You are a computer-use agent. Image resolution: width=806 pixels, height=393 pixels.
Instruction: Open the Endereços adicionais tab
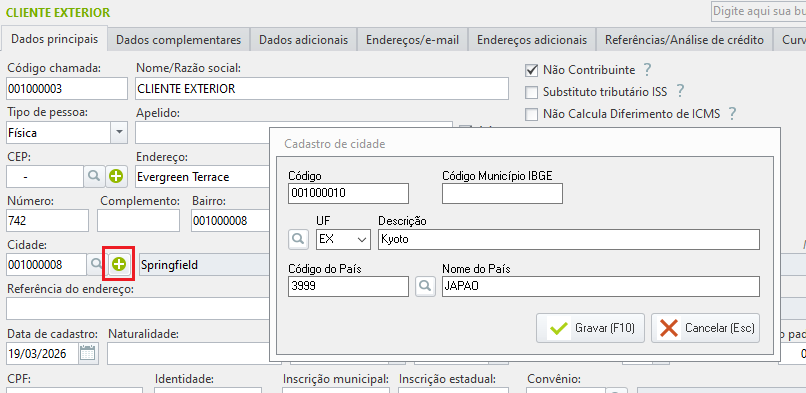[x=532, y=40]
